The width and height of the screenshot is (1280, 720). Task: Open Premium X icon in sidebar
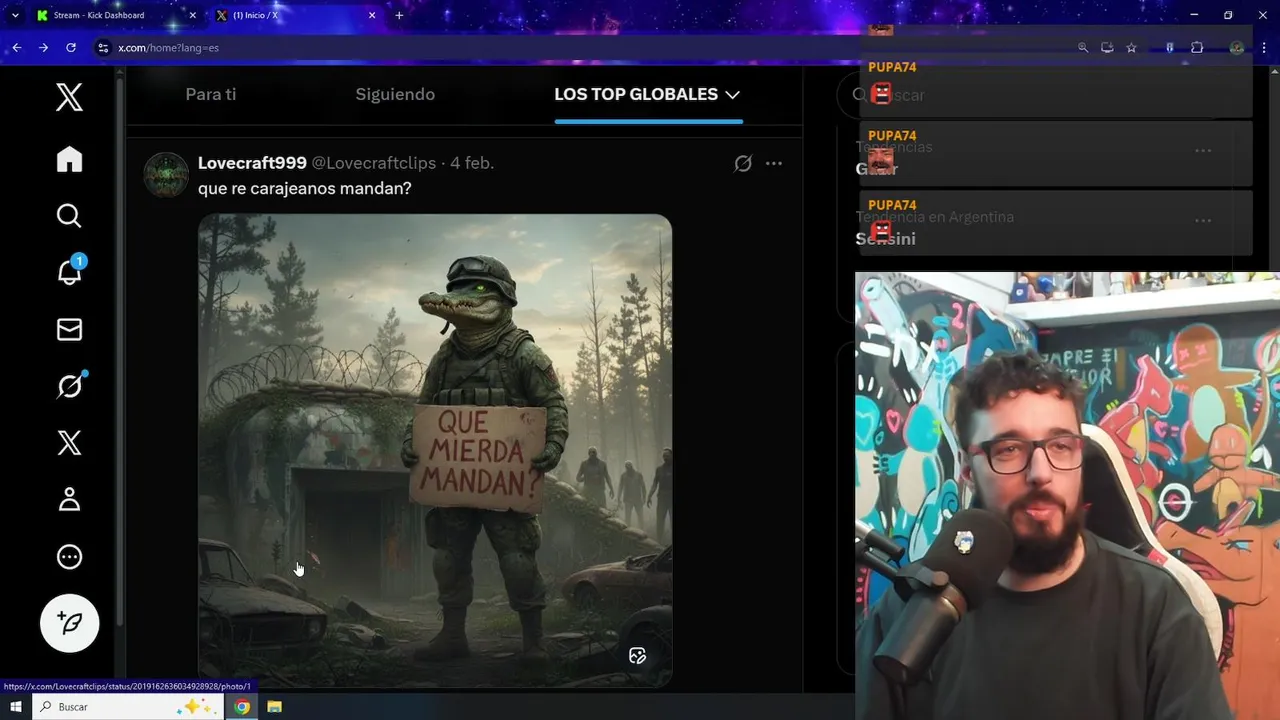coord(69,443)
